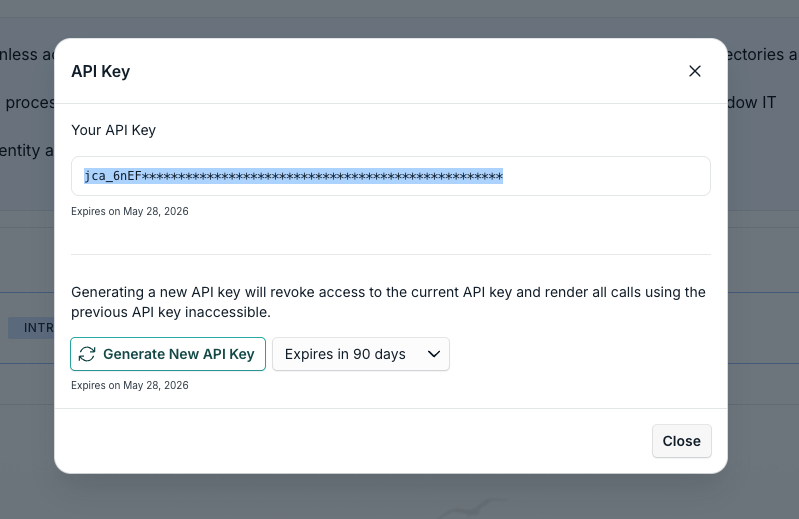
Task: Click empty right side of API key field
Action: point(610,176)
